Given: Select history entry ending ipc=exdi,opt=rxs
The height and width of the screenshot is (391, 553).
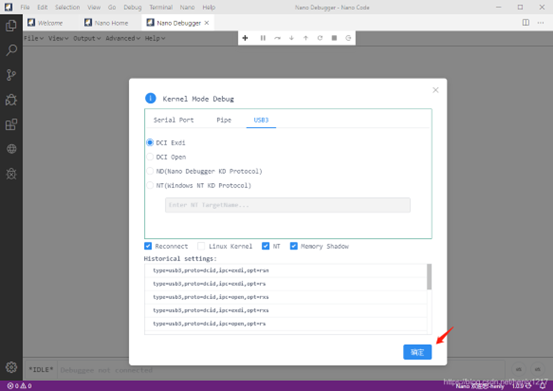Looking at the screenshot, I should [x=286, y=311].
